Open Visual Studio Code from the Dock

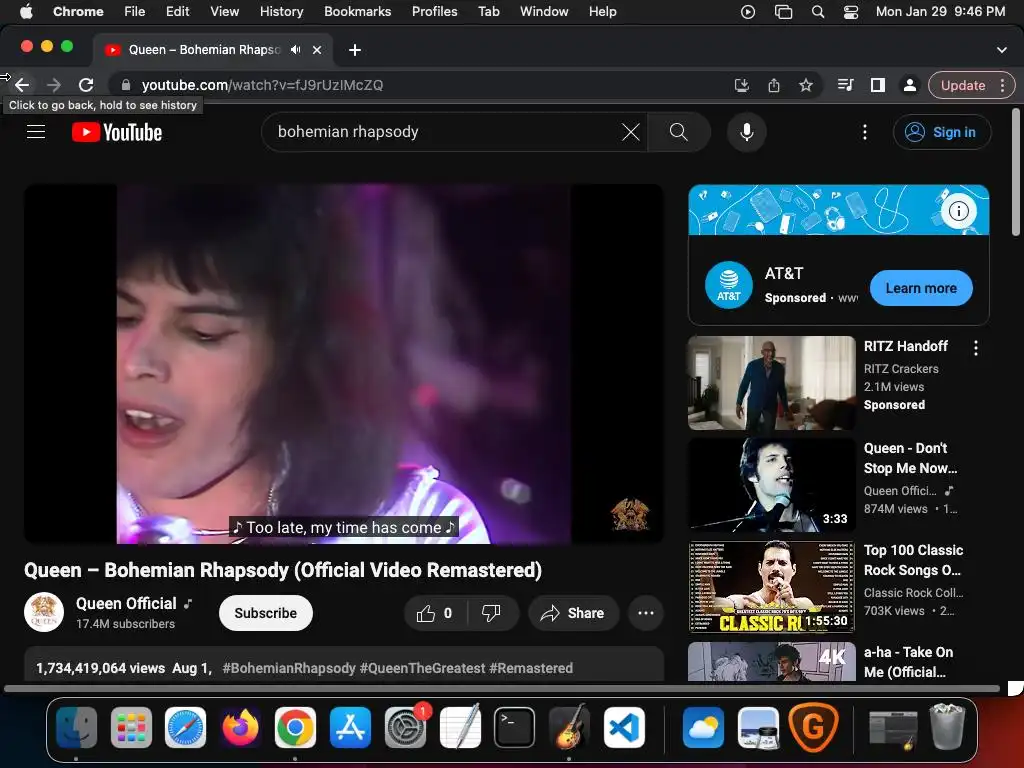click(x=624, y=727)
